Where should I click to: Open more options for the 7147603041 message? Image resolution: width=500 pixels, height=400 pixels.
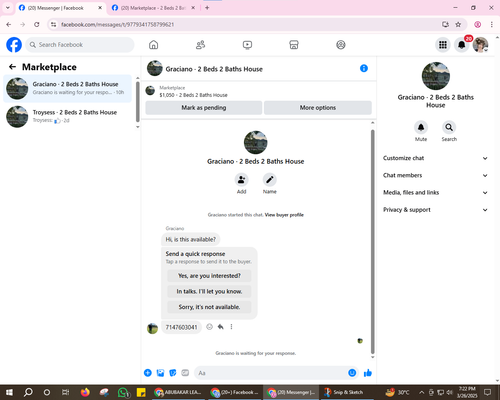(x=231, y=327)
